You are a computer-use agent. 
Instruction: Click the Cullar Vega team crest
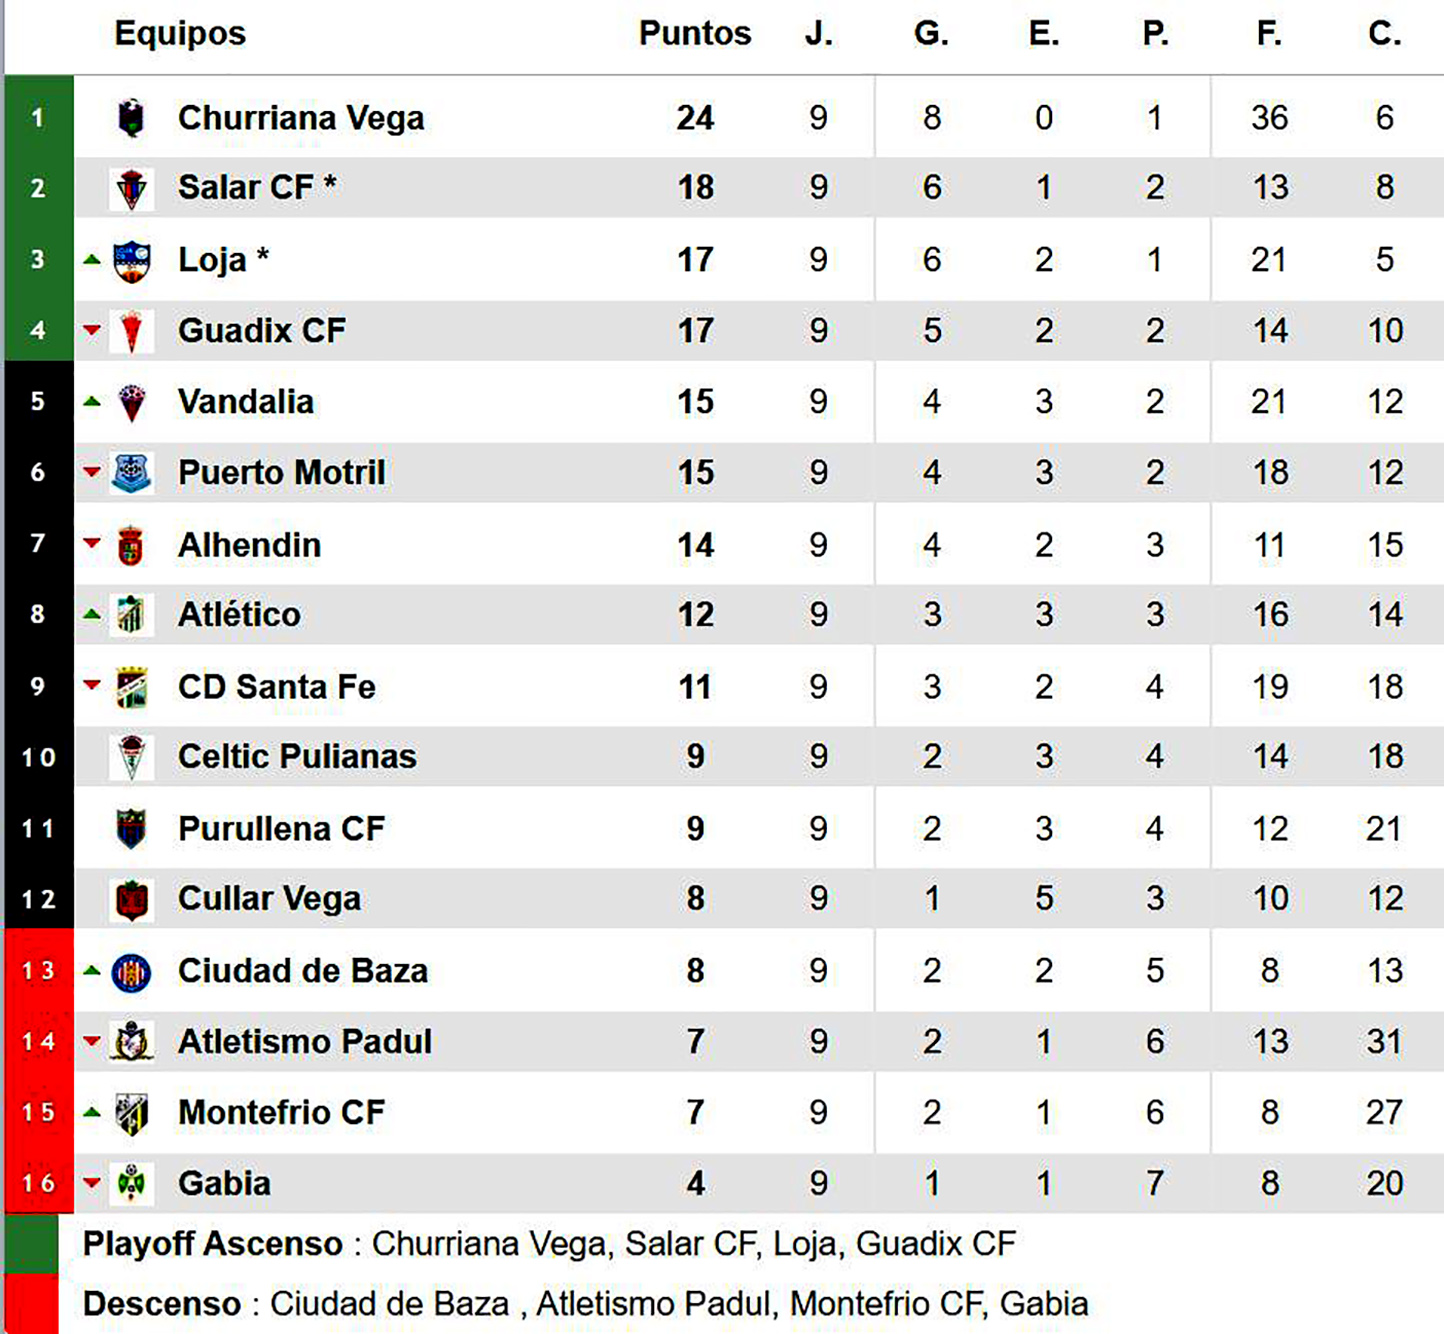tap(131, 900)
